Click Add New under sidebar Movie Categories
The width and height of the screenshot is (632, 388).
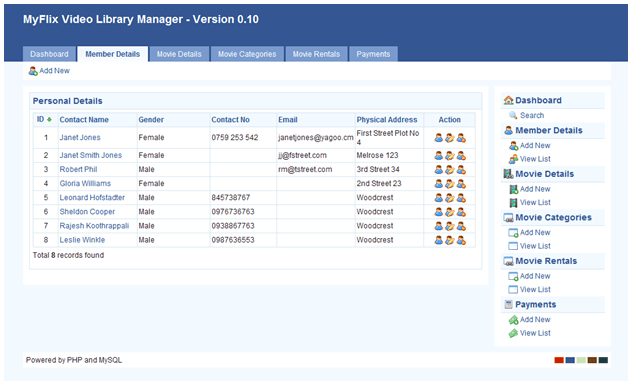(530, 232)
